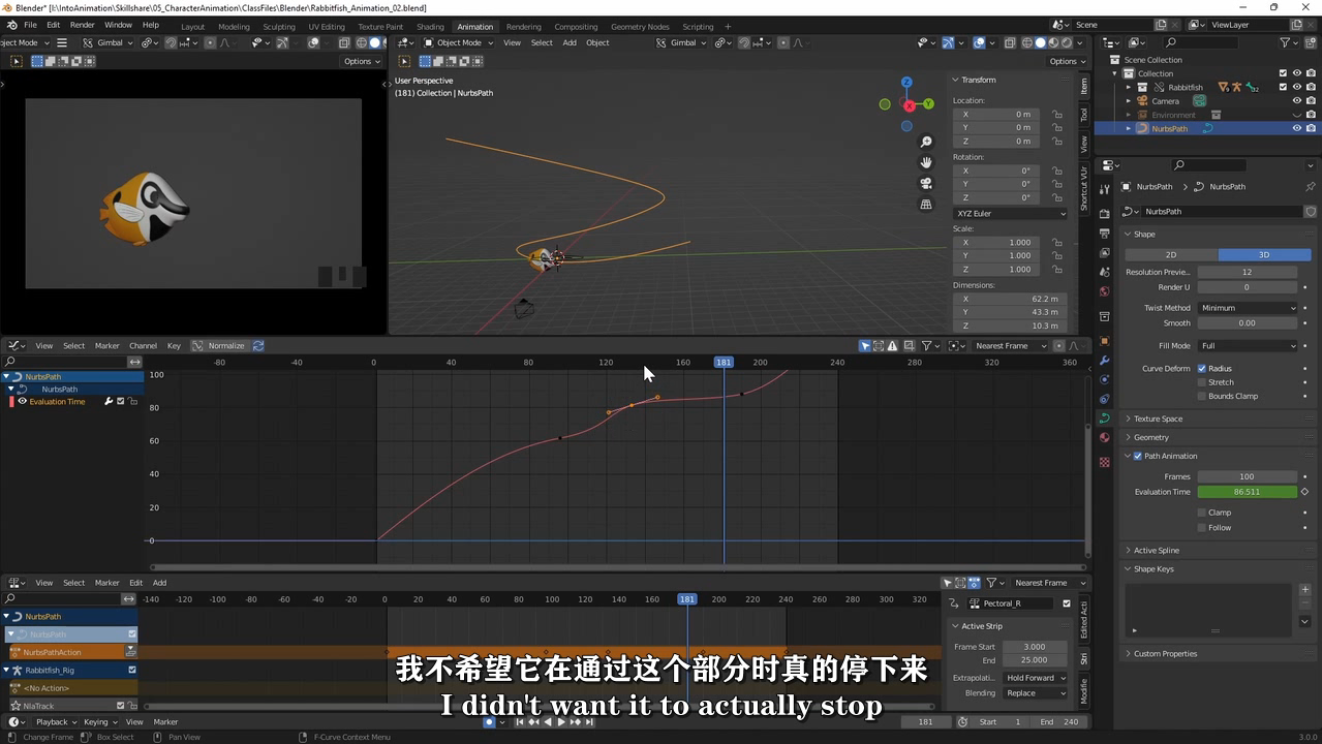Click the Evaluation Time value field

coord(1247,492)
